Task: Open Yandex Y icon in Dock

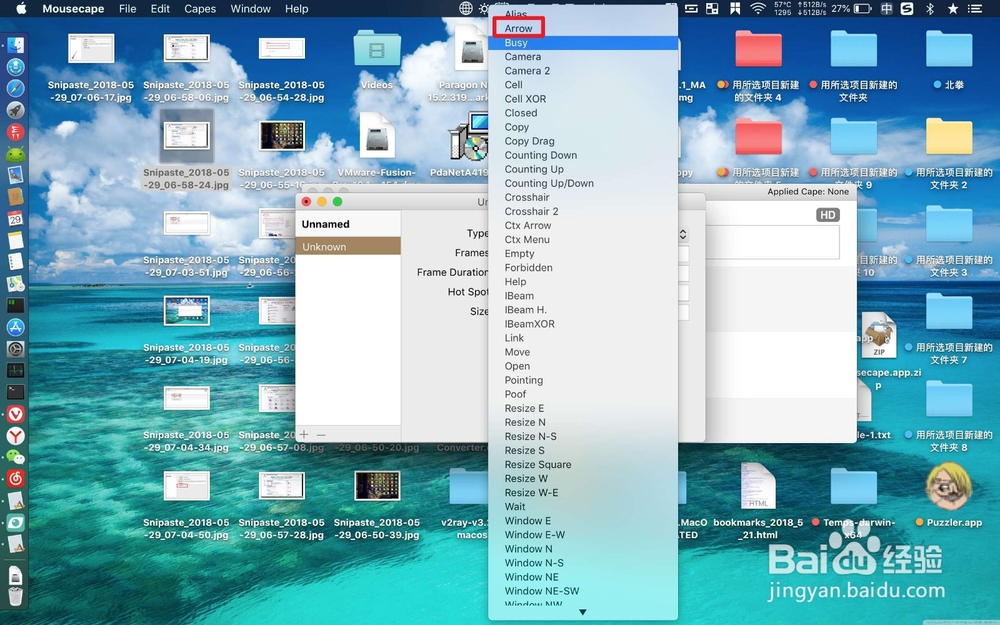Action: [15, 436]
